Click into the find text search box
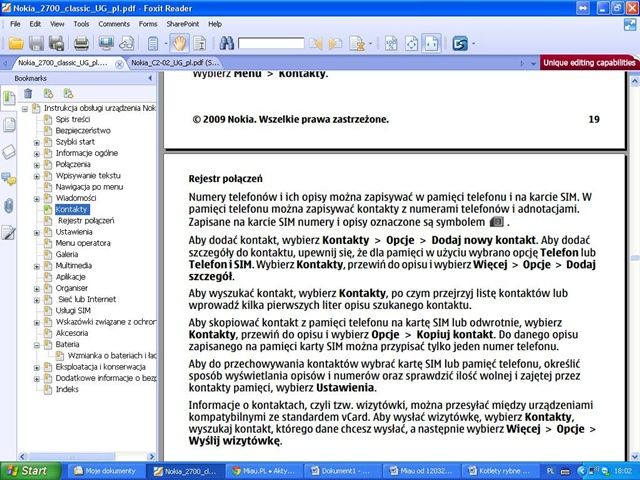The image size is (640, 480). [x=271, y=43]
